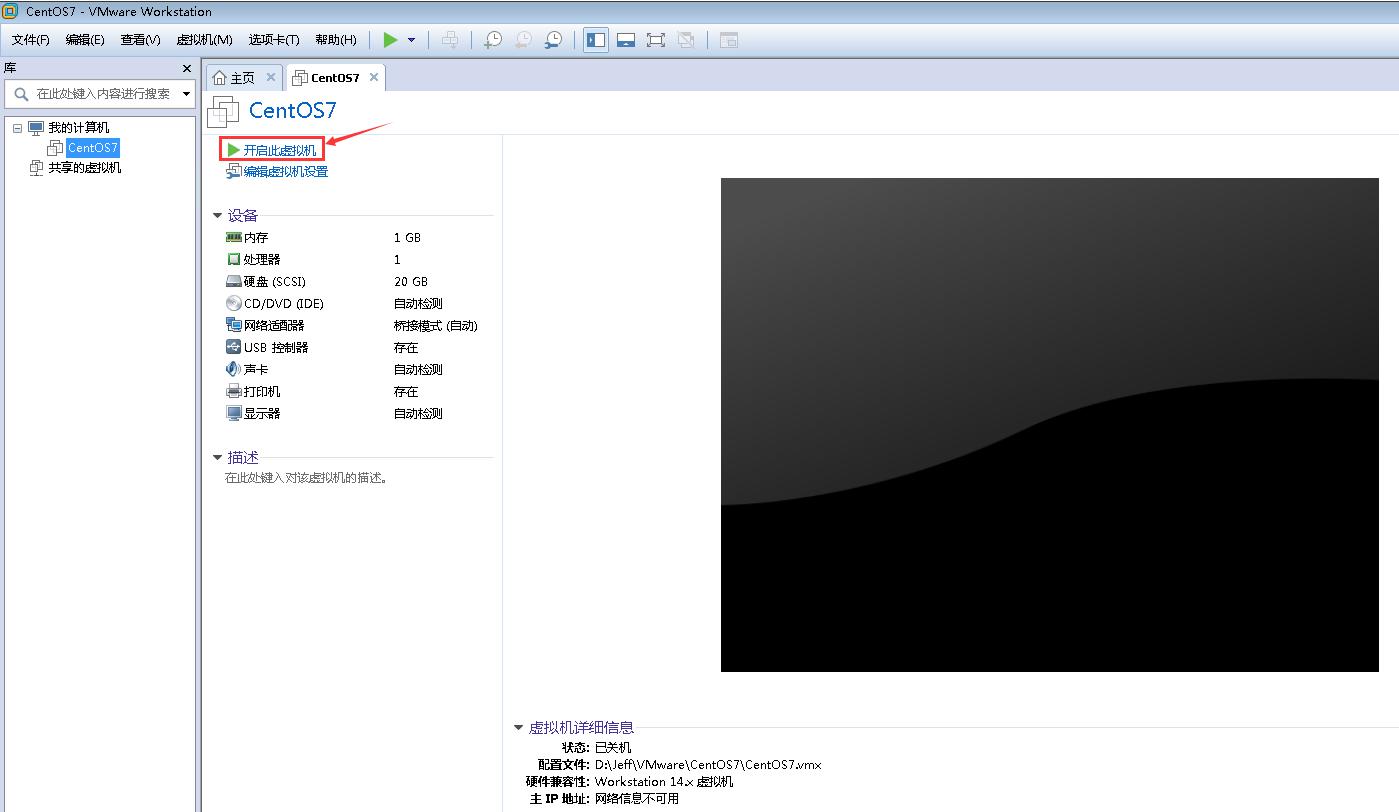Collapse the 设备 section

[x=217, y=215]
